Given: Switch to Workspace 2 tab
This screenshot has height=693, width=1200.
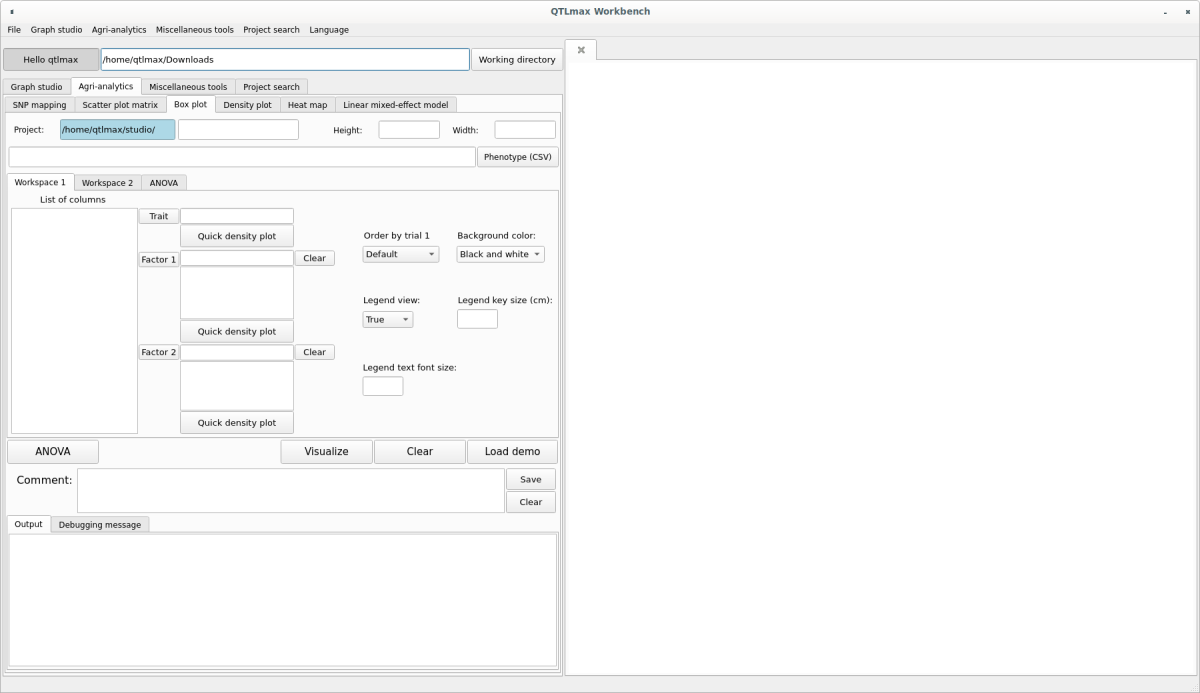Looking at the screenshot, I should point(107,183).
